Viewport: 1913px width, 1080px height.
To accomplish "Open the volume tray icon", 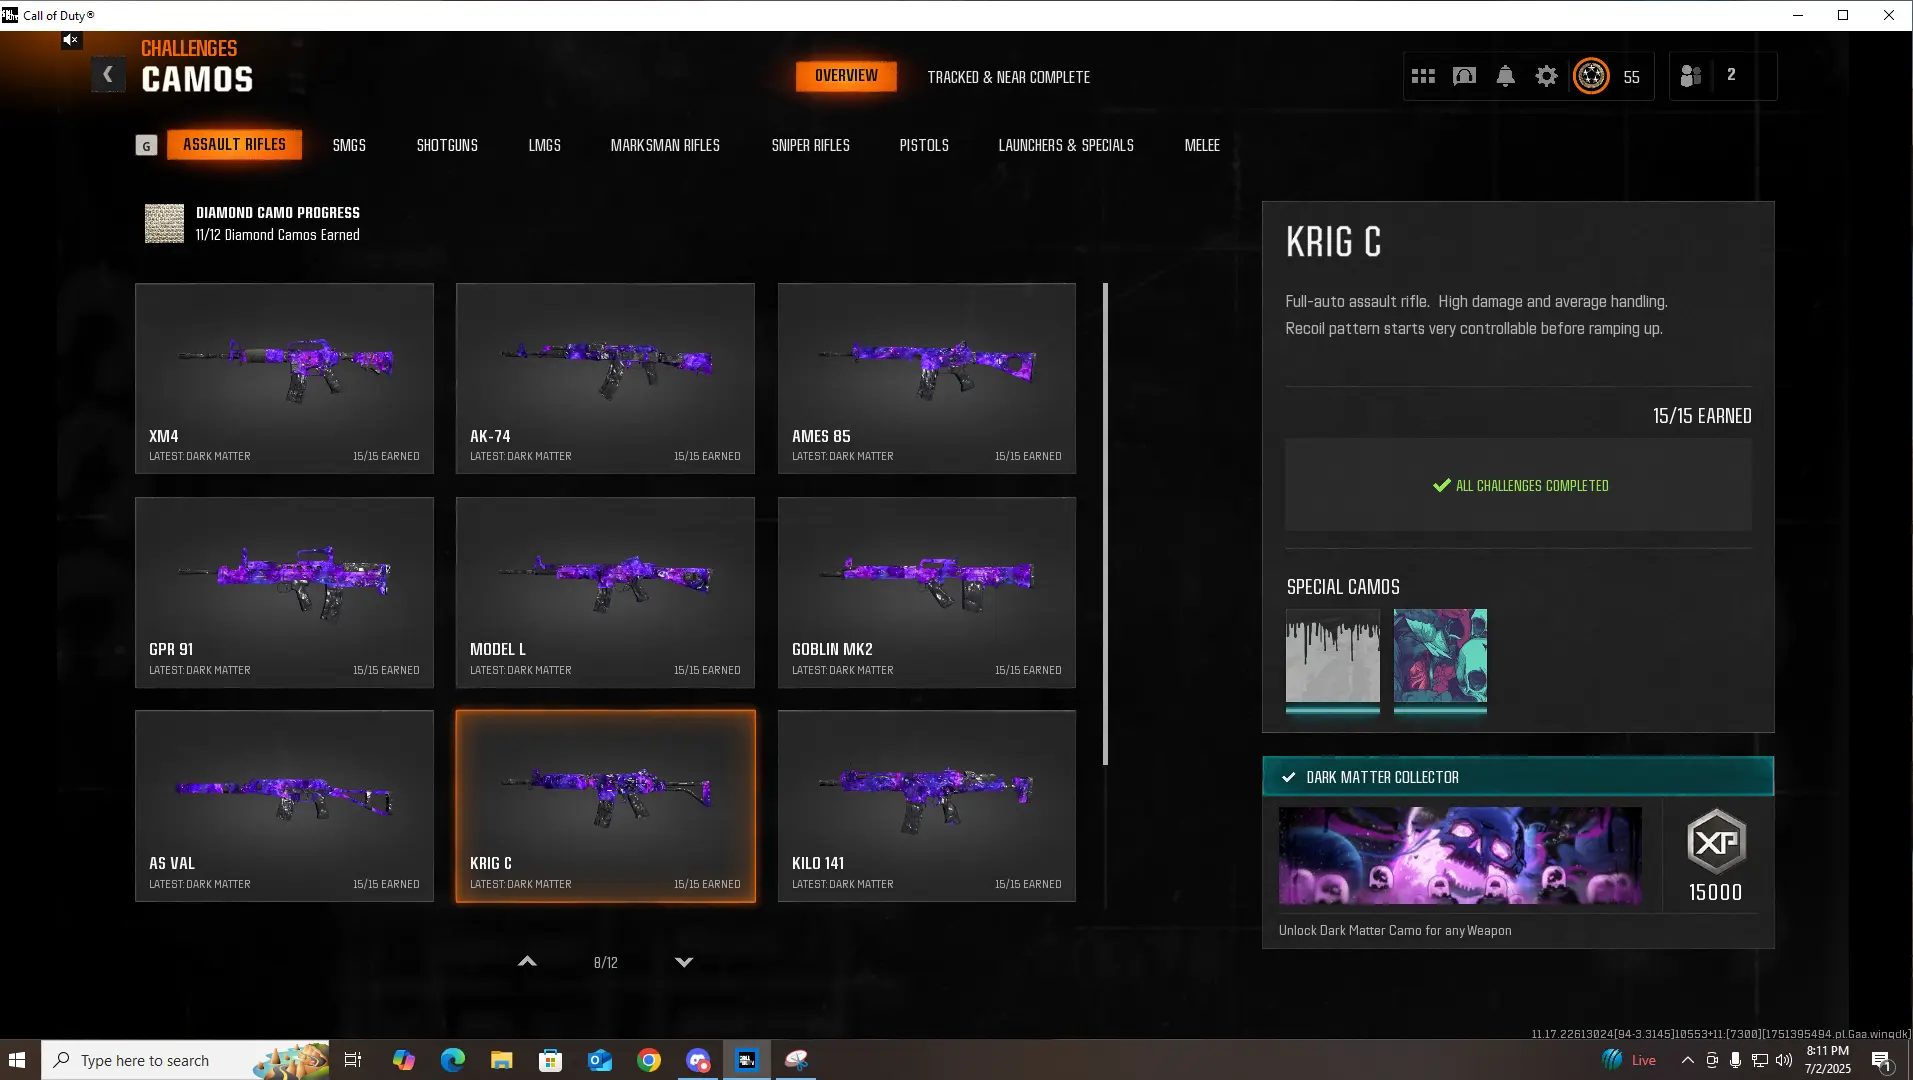I will coord(1783,1060).
